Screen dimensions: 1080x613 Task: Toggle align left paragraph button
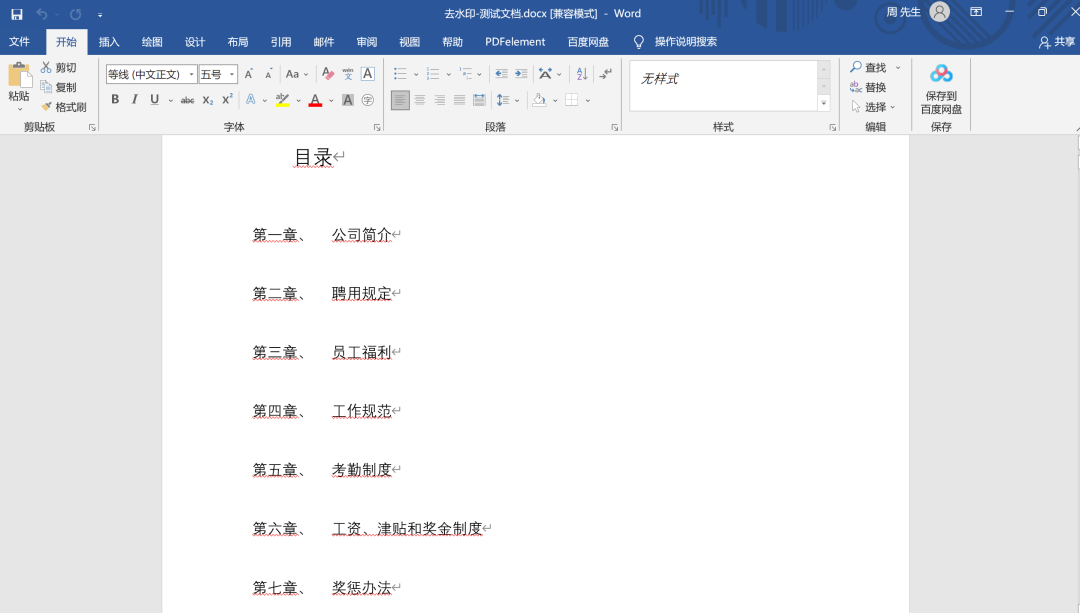400,100
